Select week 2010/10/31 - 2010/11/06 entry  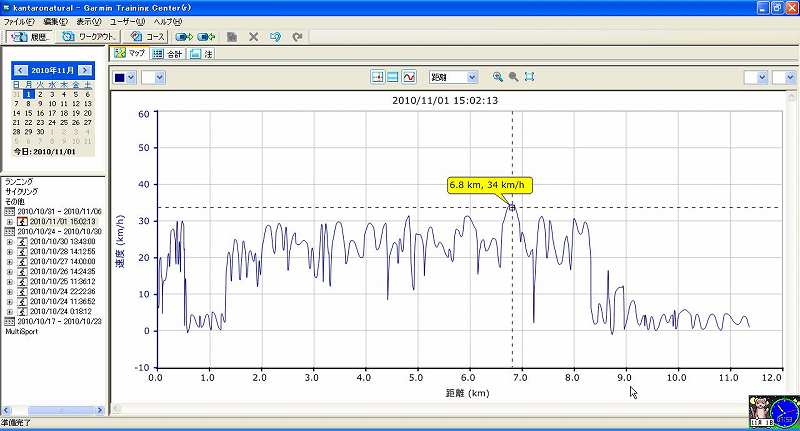tap(59, 212)
